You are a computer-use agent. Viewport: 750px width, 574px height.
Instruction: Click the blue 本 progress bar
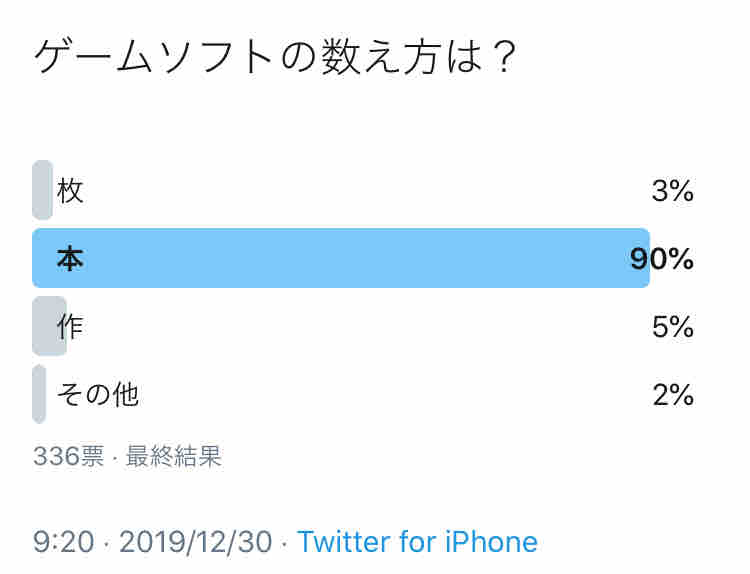341,258
